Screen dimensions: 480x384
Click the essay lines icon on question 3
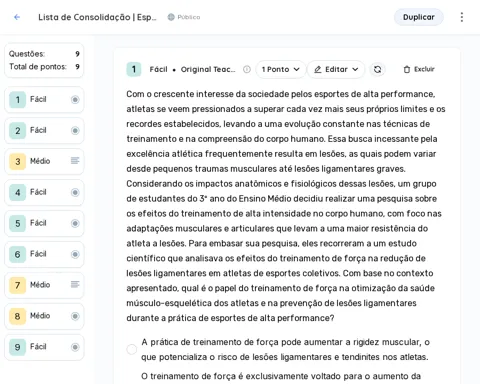pyautogui.click(x=75, y=161)
